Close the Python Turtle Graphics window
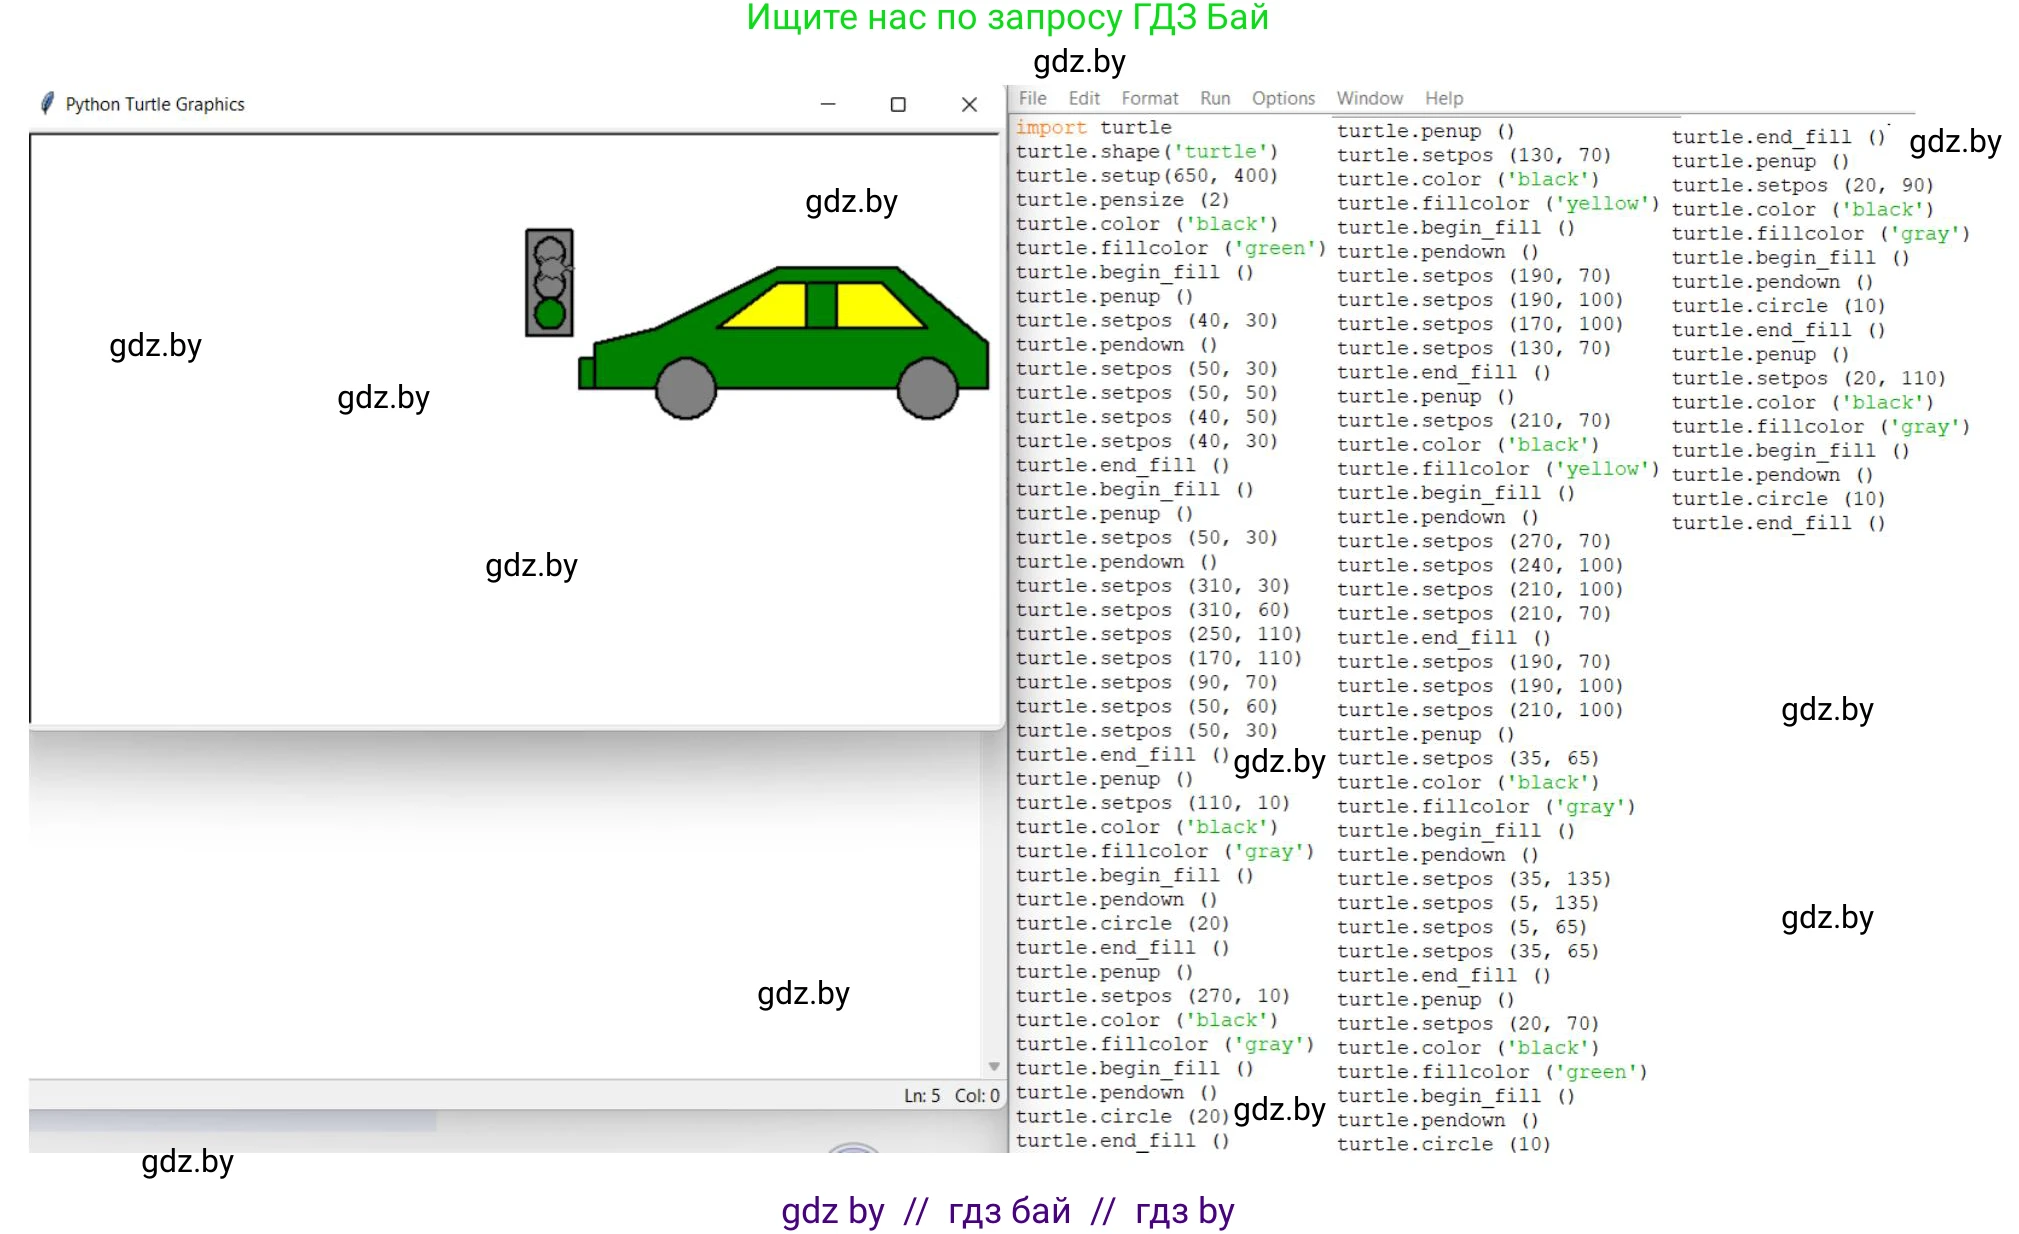This screenshot has width=2019, height=1234. [968, 104]
